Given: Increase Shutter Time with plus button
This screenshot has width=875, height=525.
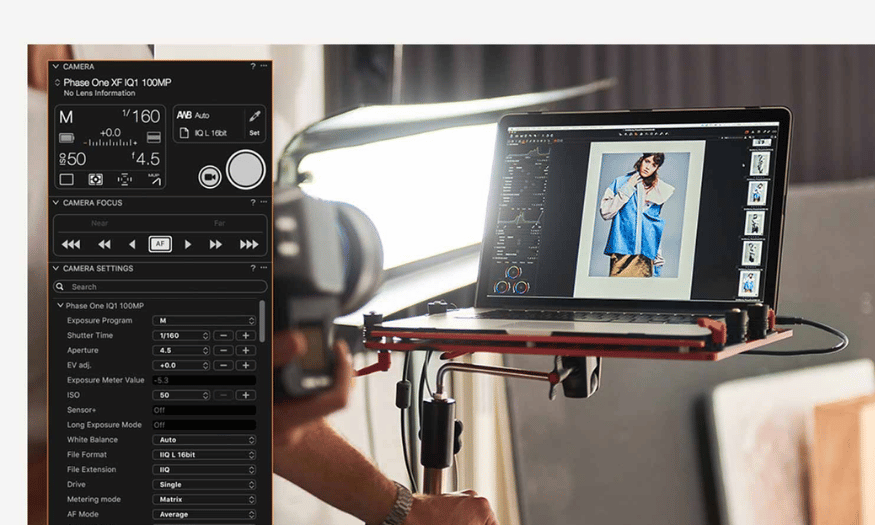Looking at the screenshot, I should pos(246,336).
